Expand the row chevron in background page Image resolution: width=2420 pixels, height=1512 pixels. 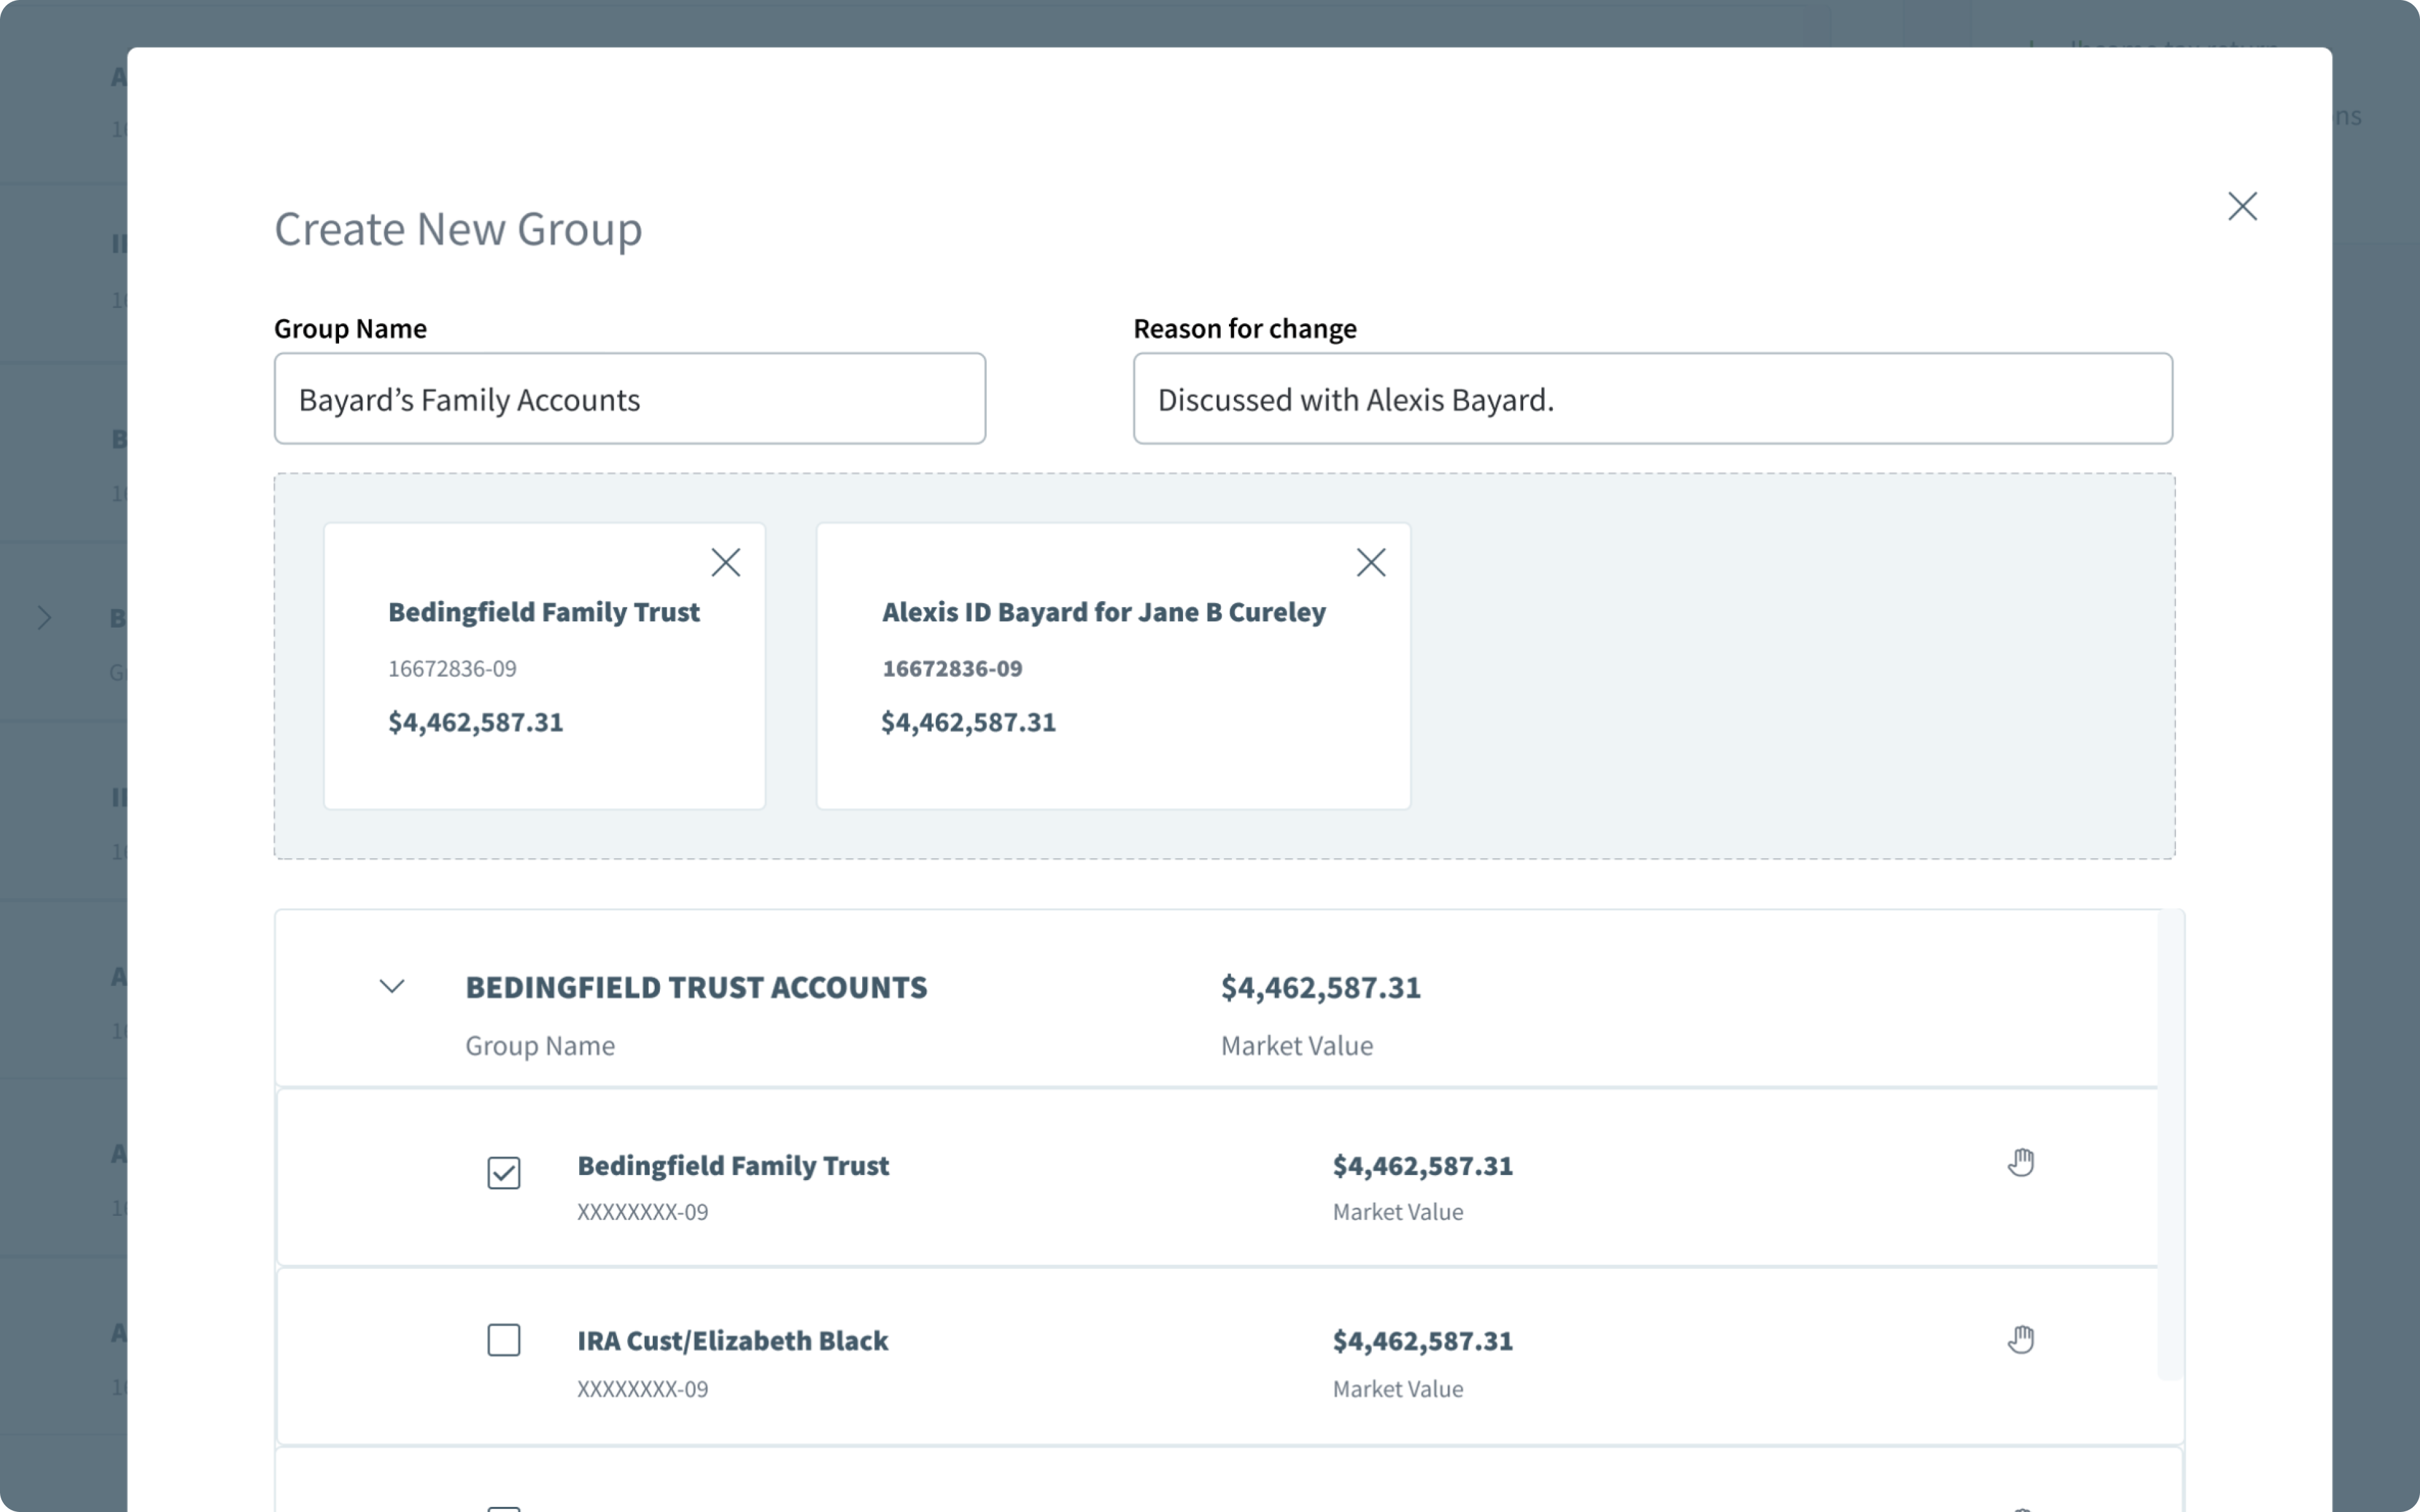(x=44, y=618)
